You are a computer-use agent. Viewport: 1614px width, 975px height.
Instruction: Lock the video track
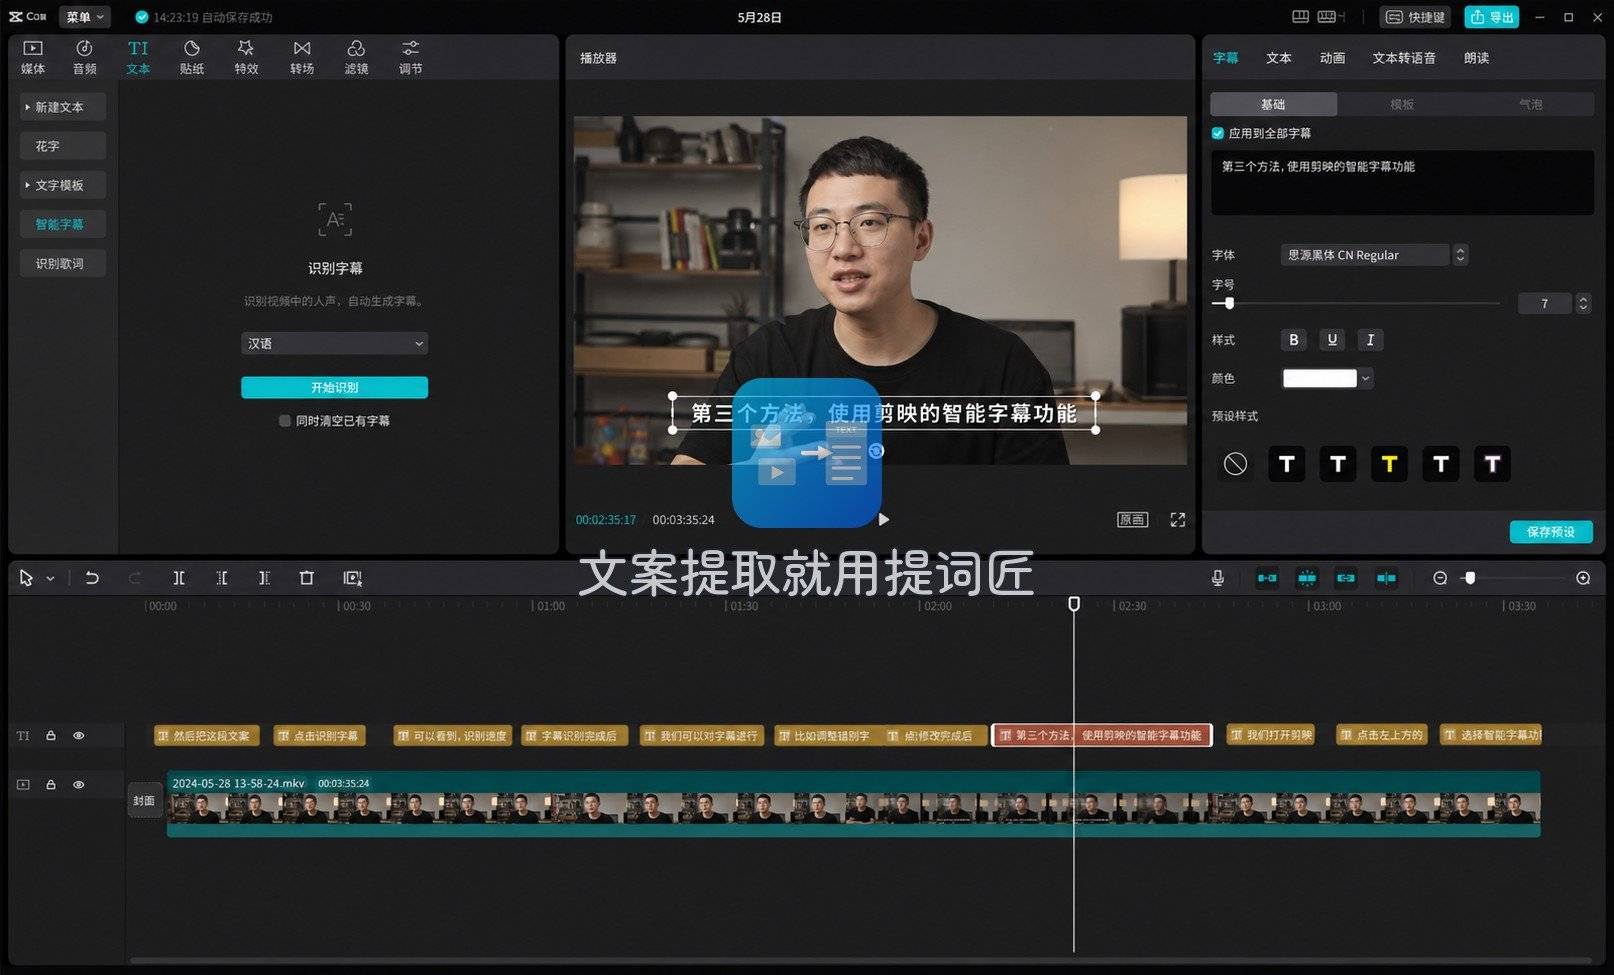pos(51,785)
